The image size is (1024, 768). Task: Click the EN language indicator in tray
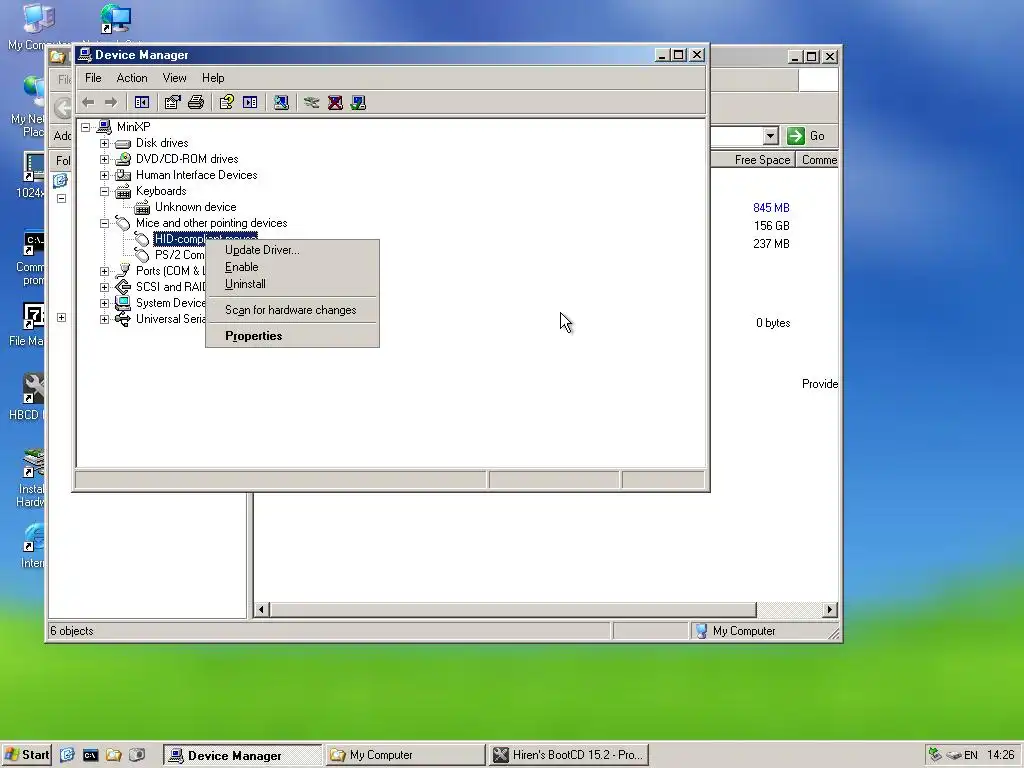(x=971, y=755)
